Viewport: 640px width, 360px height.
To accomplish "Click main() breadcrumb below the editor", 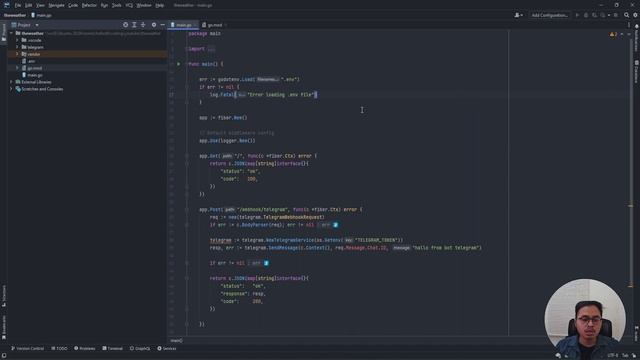I will click(x=176, y=340).
